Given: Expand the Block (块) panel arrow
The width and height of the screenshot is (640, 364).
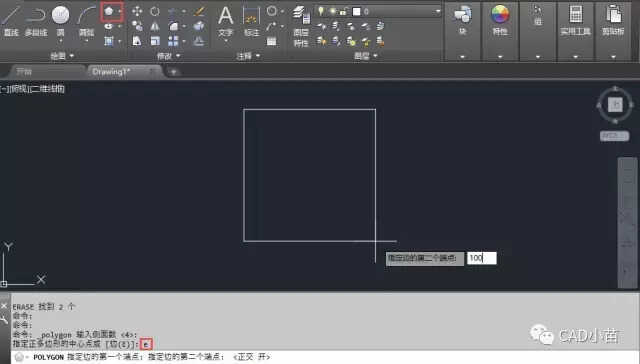Looking at the screenshot, I should point(462,57).
